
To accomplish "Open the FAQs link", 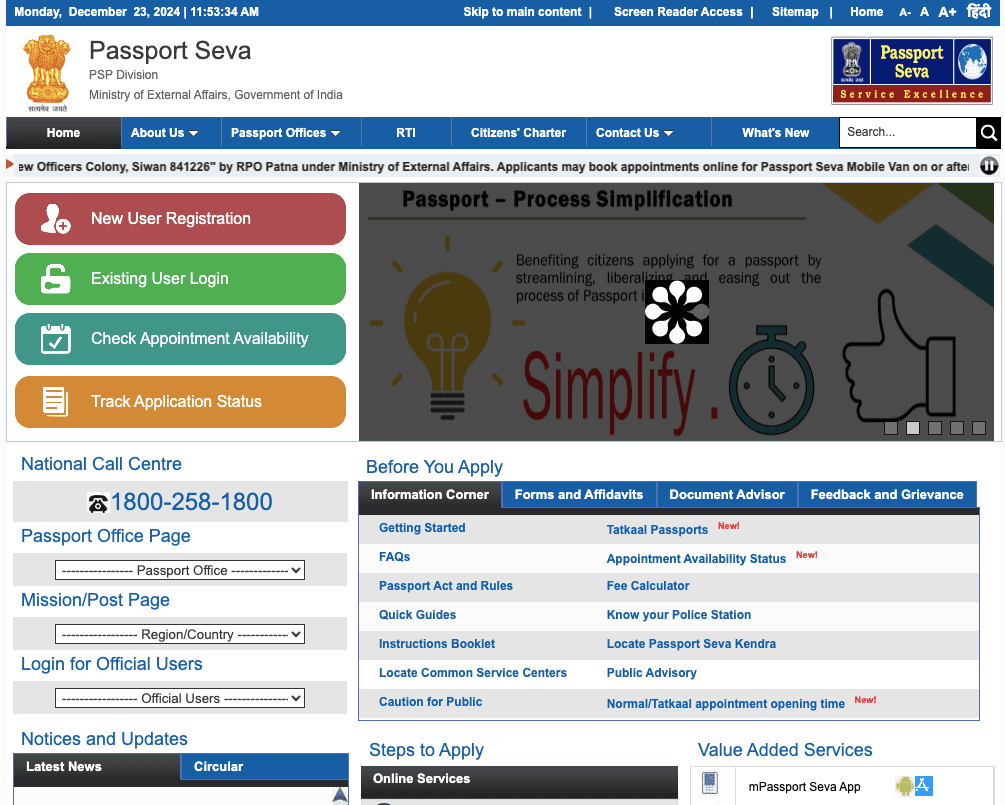I will [394, 556].
